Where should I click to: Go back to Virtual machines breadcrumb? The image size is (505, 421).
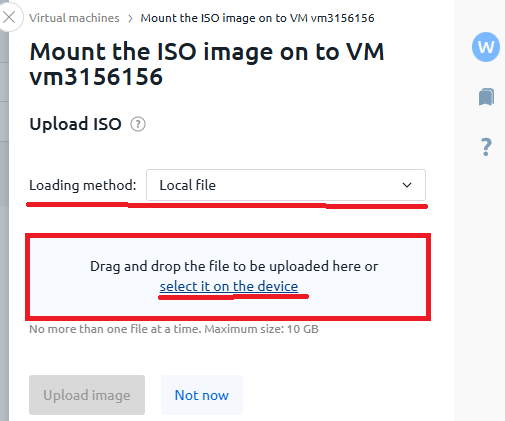[x=74, y=18]
